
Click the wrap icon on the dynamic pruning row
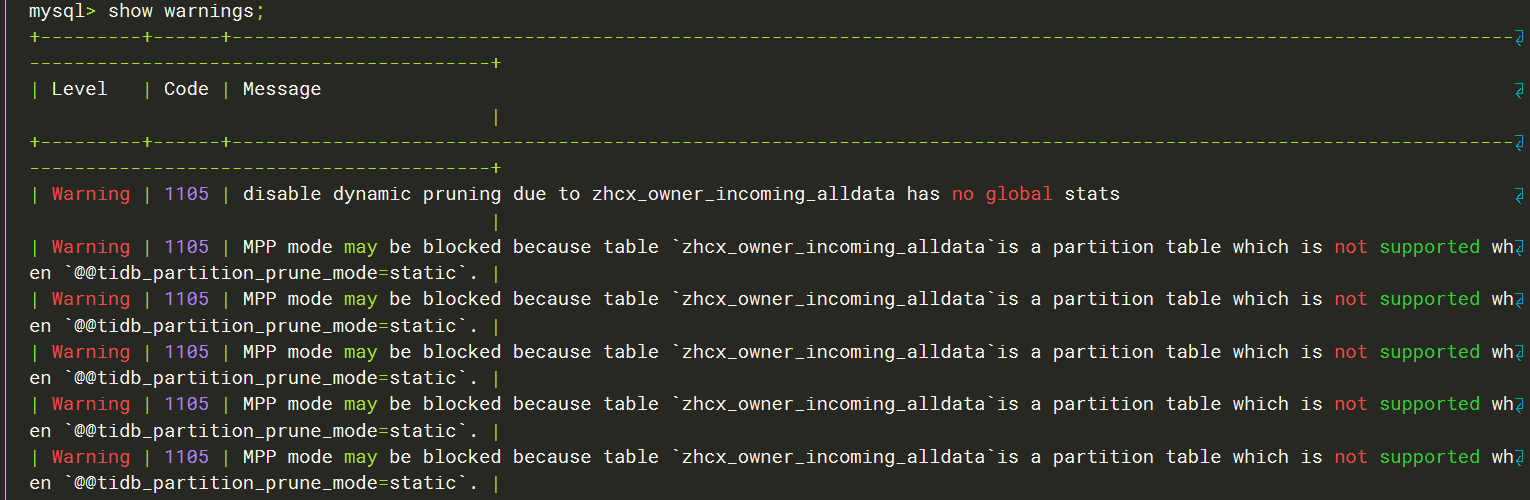click(x=1519, y=195)
